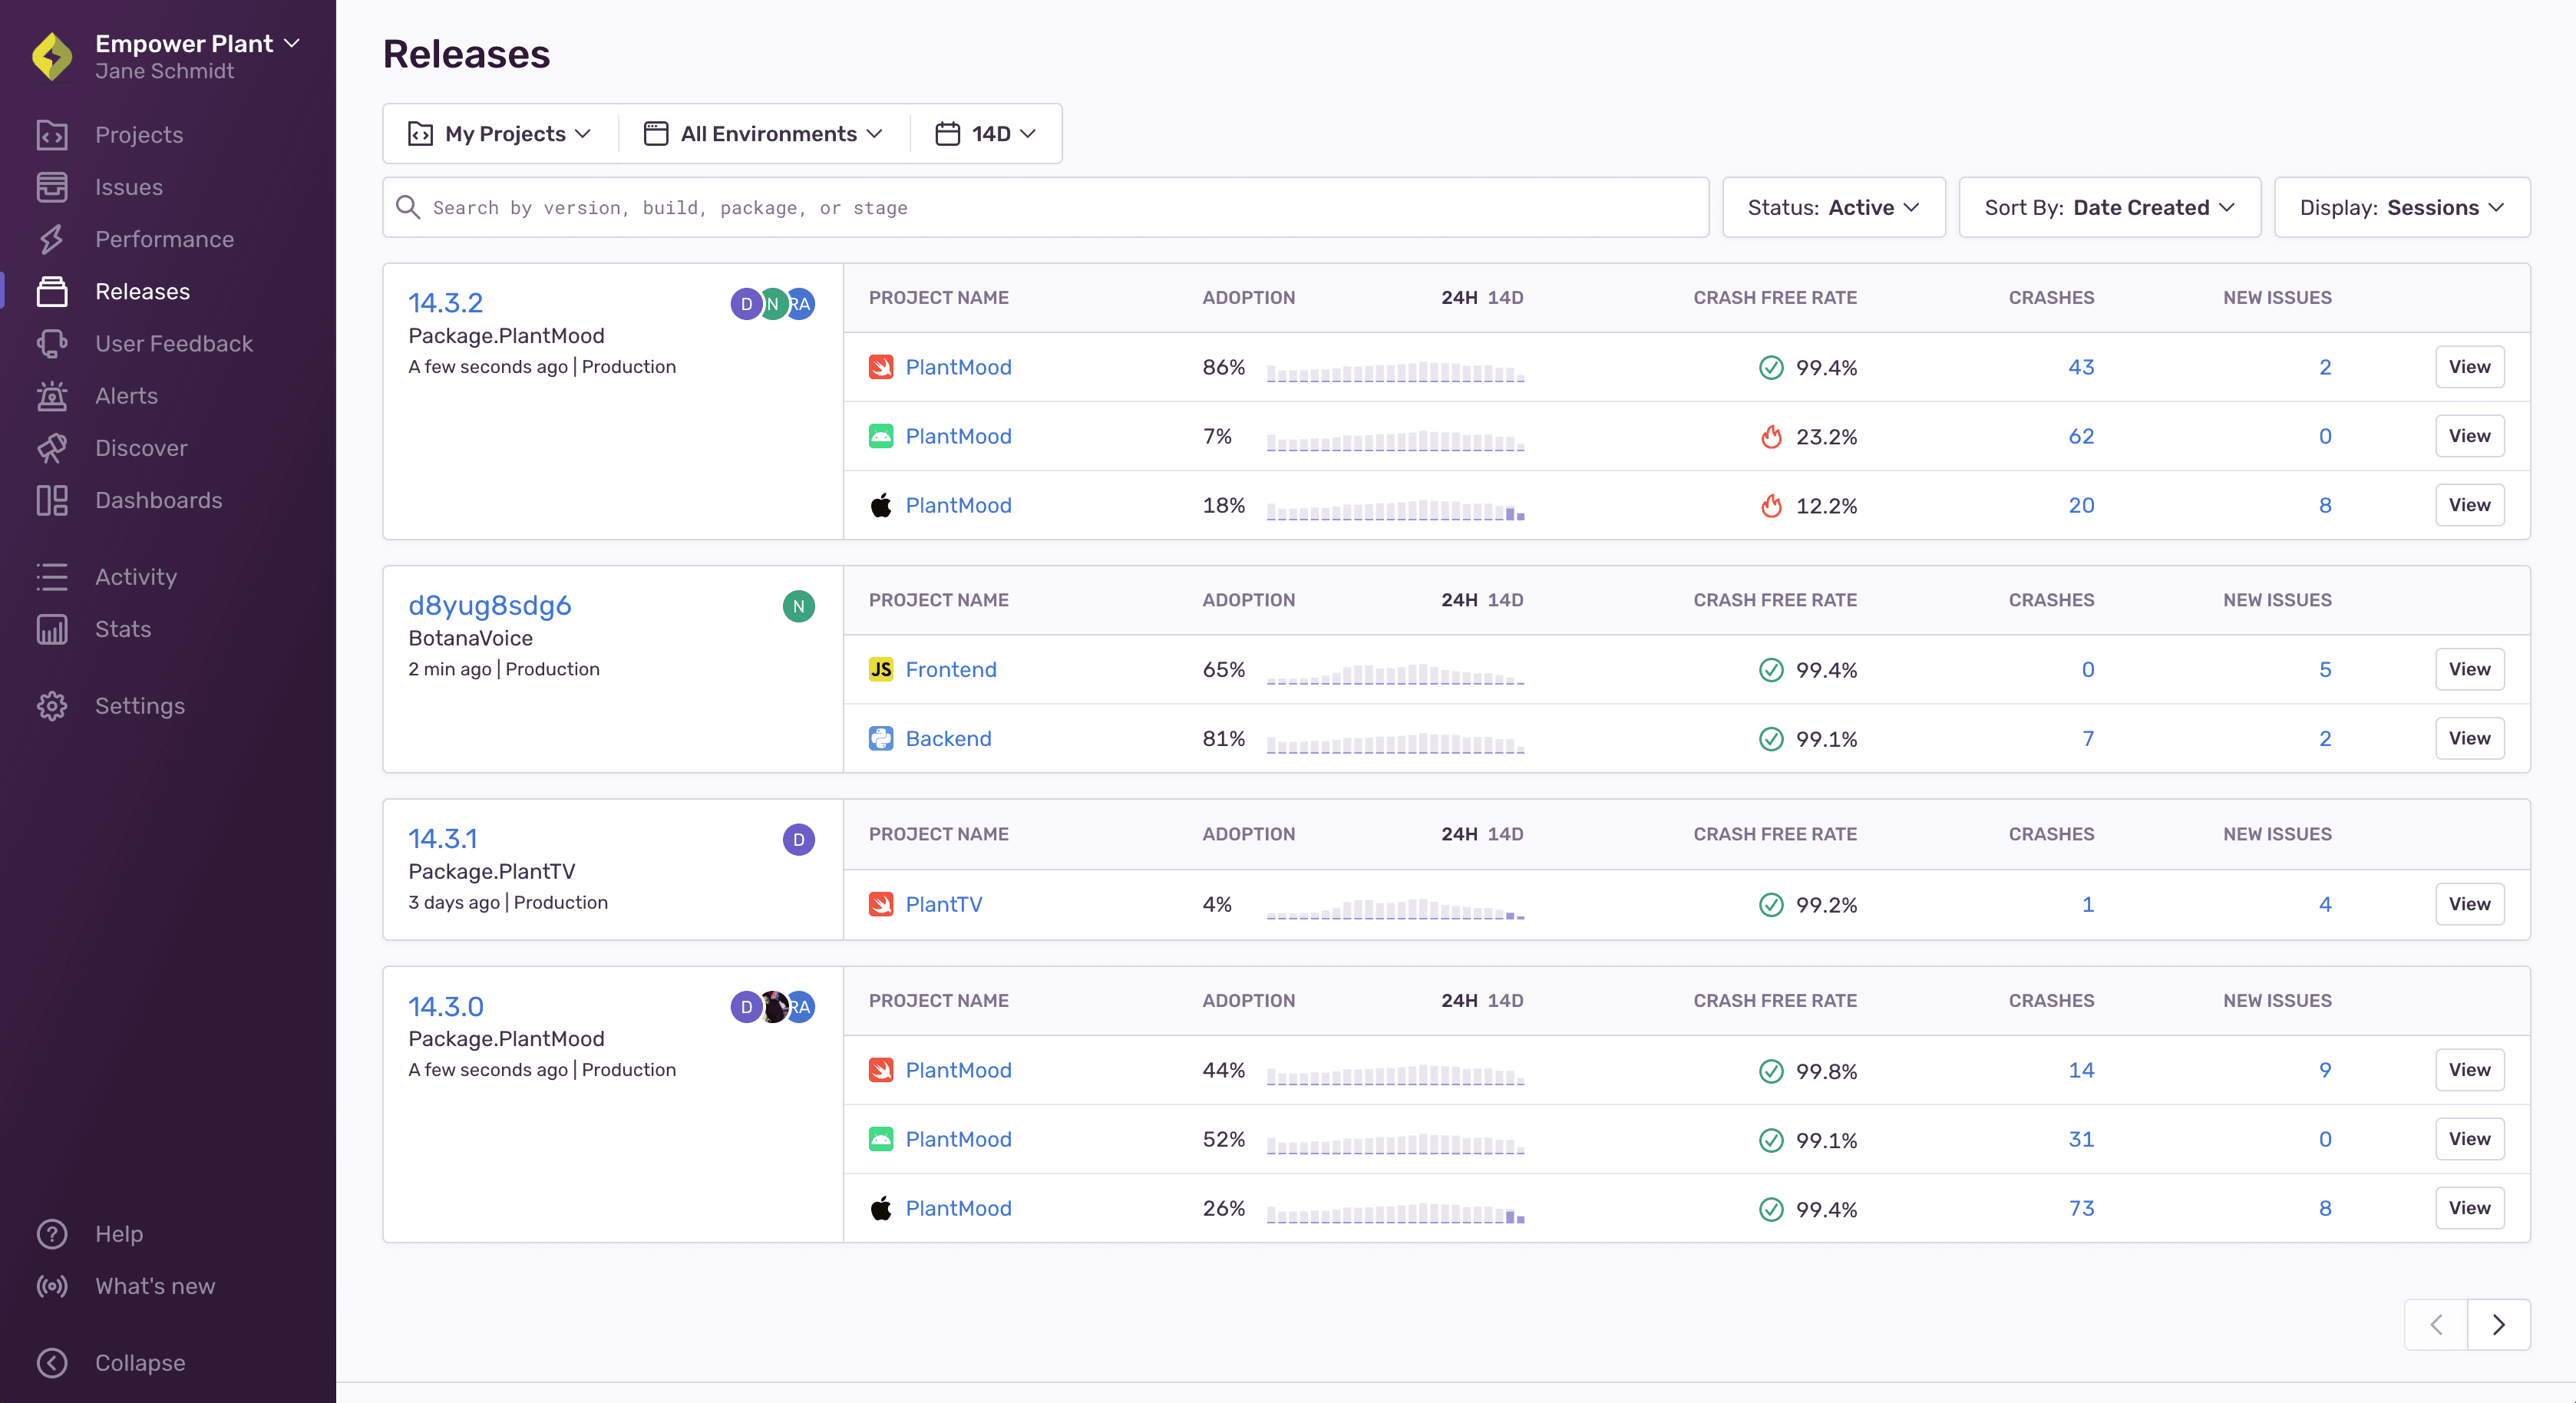2576x1403 pixels.
Task: Change the Status: Active filter
Action: [x=1834, y=207]
